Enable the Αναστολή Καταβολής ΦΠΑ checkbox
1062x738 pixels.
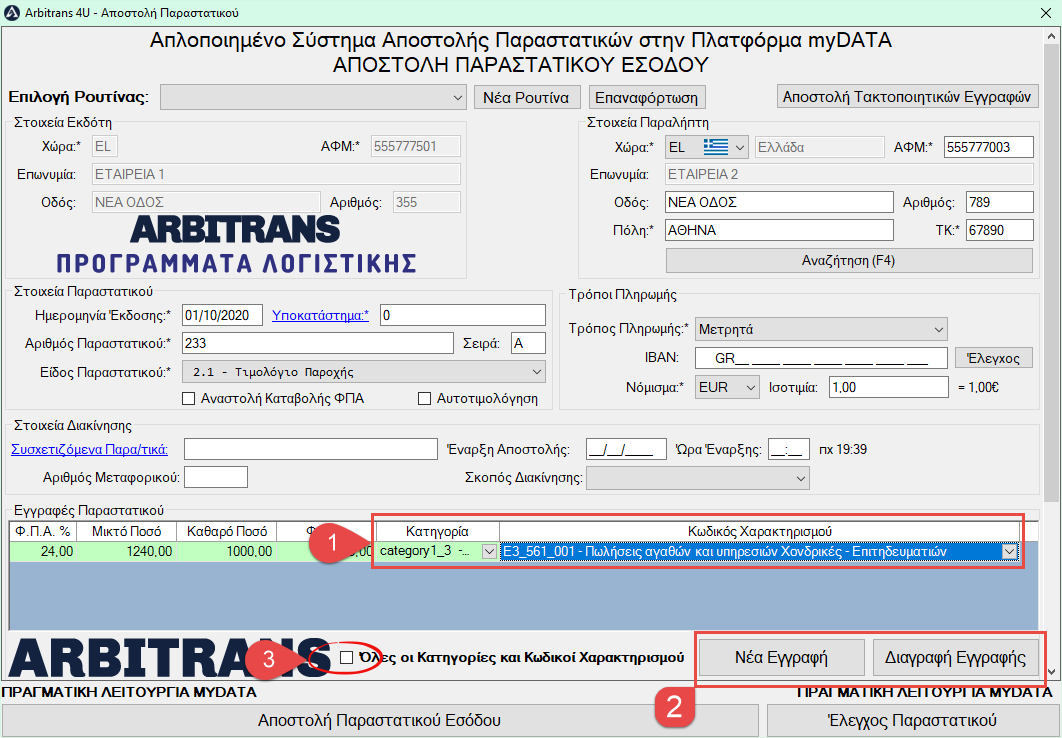[x=189, y=399]
